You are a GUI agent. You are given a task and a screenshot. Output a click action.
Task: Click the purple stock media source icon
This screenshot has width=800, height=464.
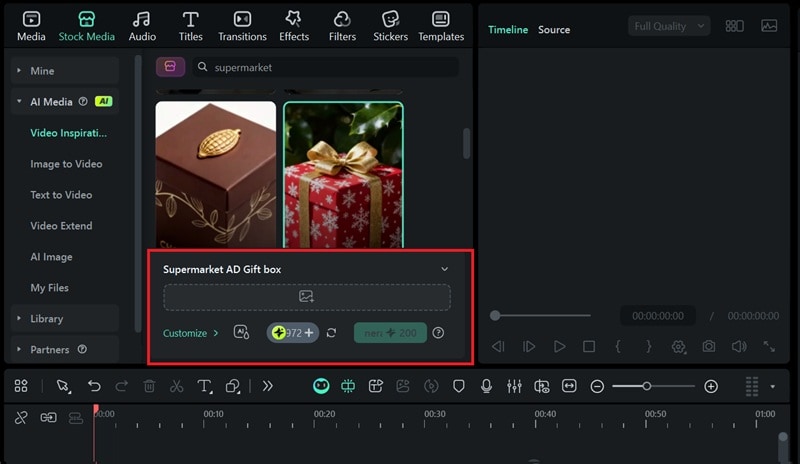(170, 67)
